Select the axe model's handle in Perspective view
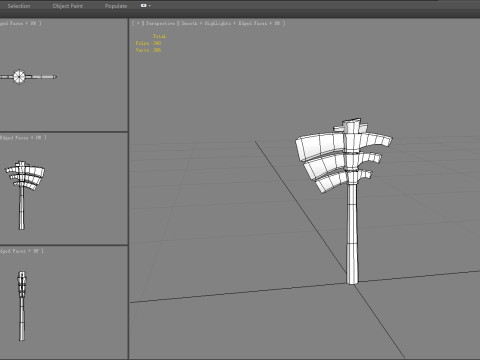This screenshot has height=360, width=480. (352, 233)
